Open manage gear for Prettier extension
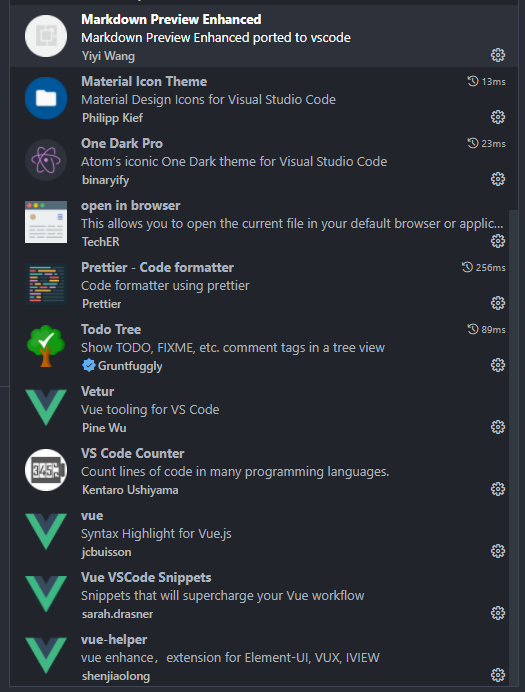Image resolution: width=525 pixels, height=692 pixels. [498, 303]
